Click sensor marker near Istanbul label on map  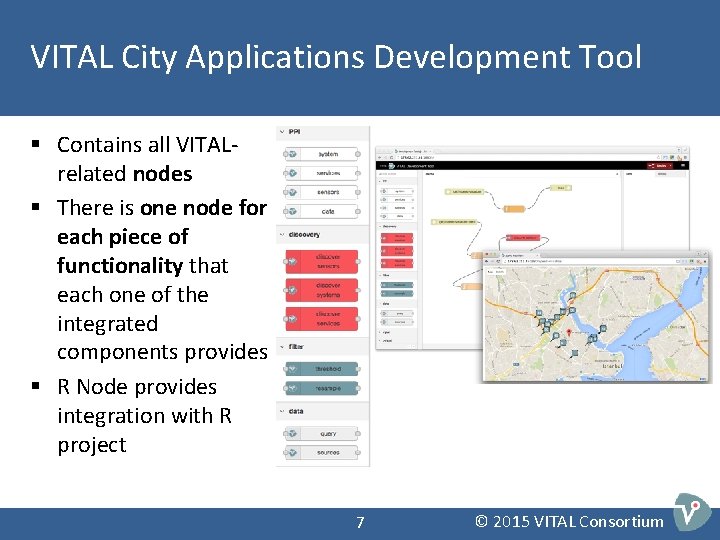point(574,353)
